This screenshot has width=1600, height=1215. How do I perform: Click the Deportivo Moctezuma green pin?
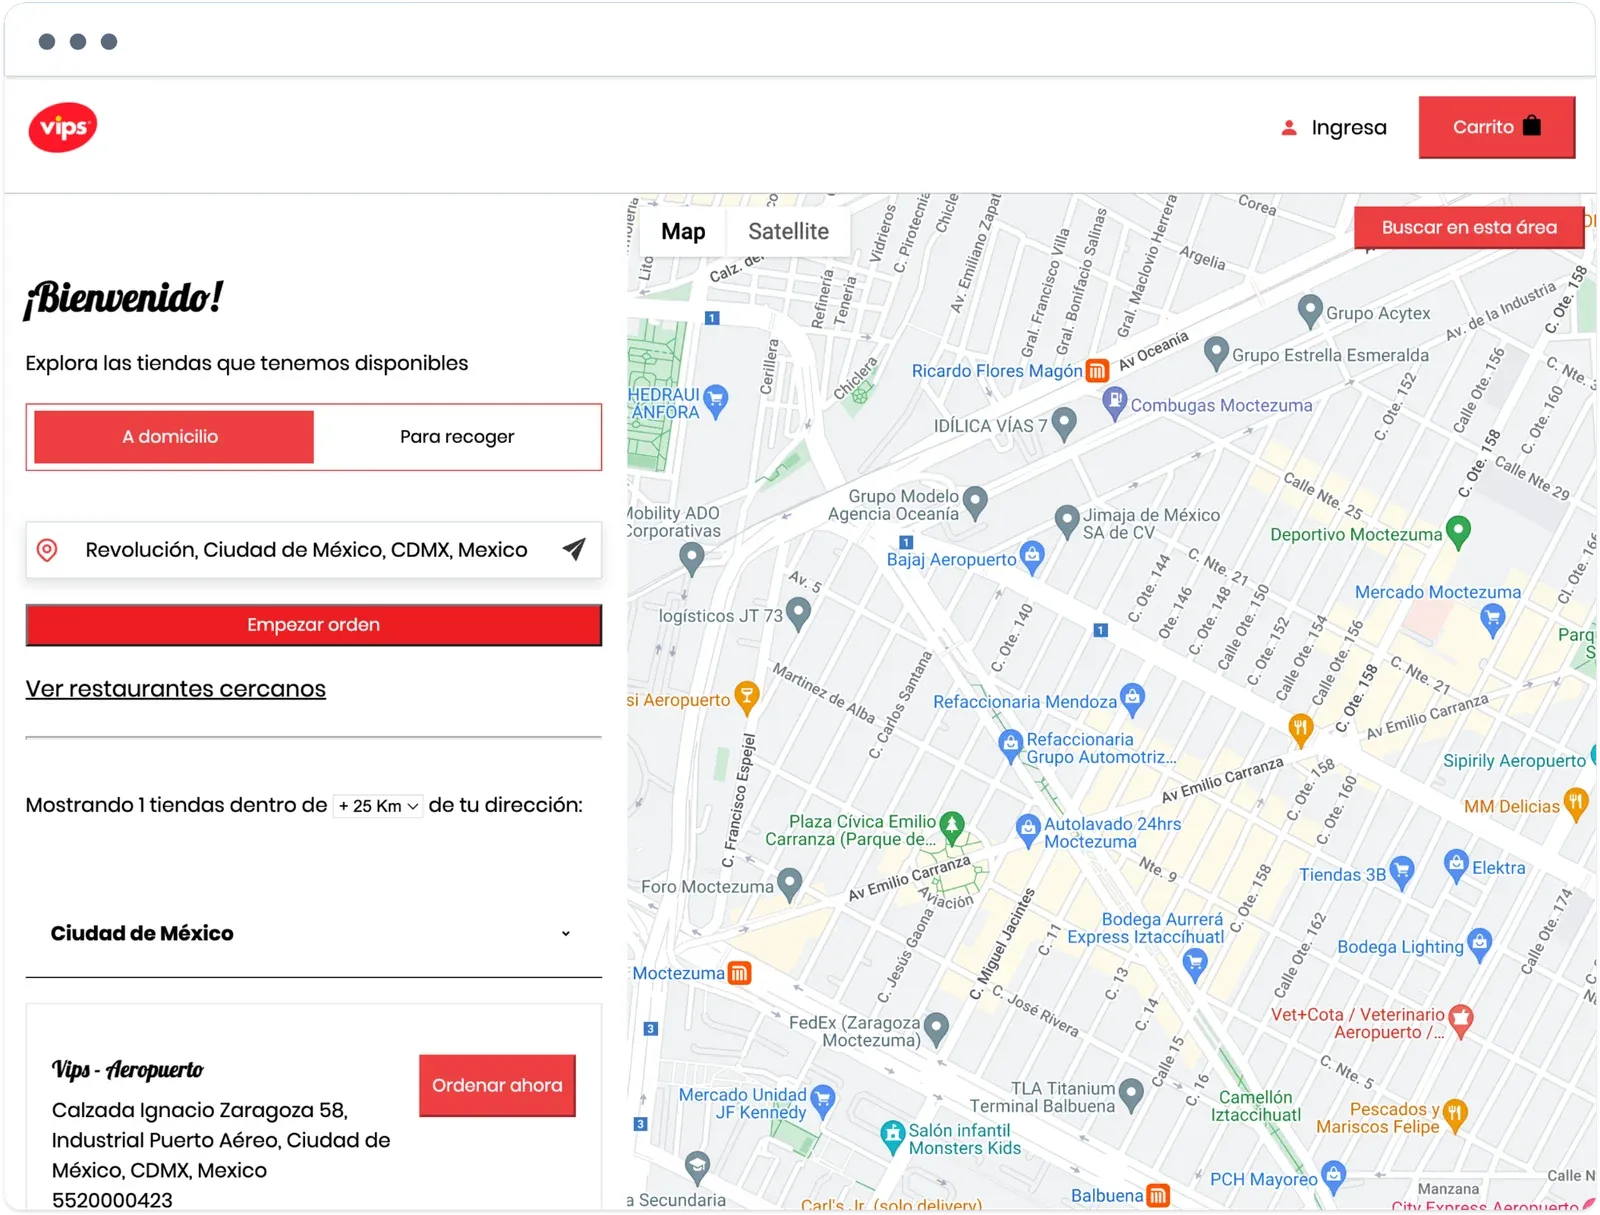click(x=1459, y=532)
